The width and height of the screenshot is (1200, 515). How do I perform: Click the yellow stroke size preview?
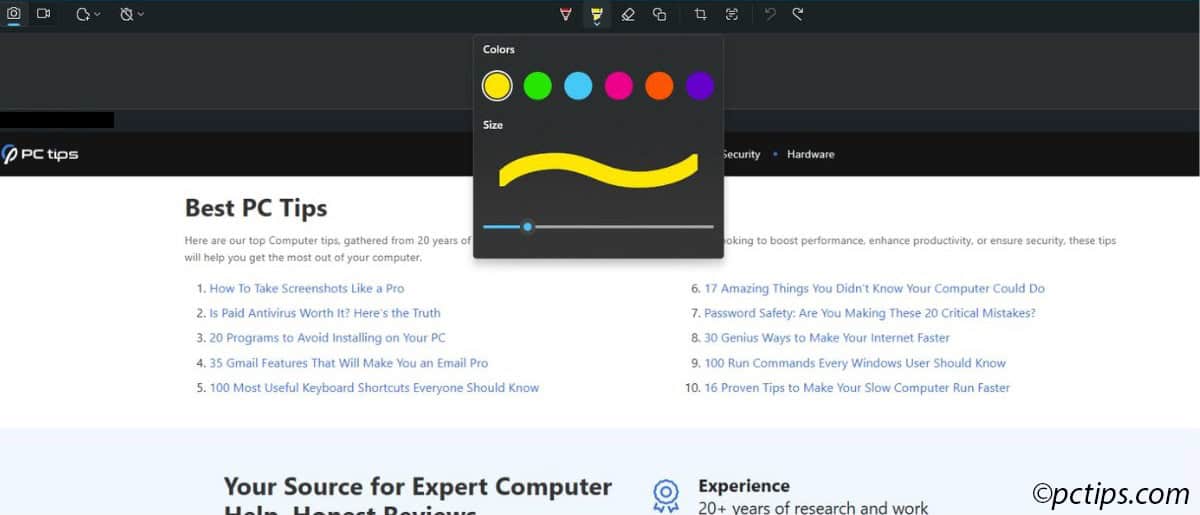(x=598, y=170)
